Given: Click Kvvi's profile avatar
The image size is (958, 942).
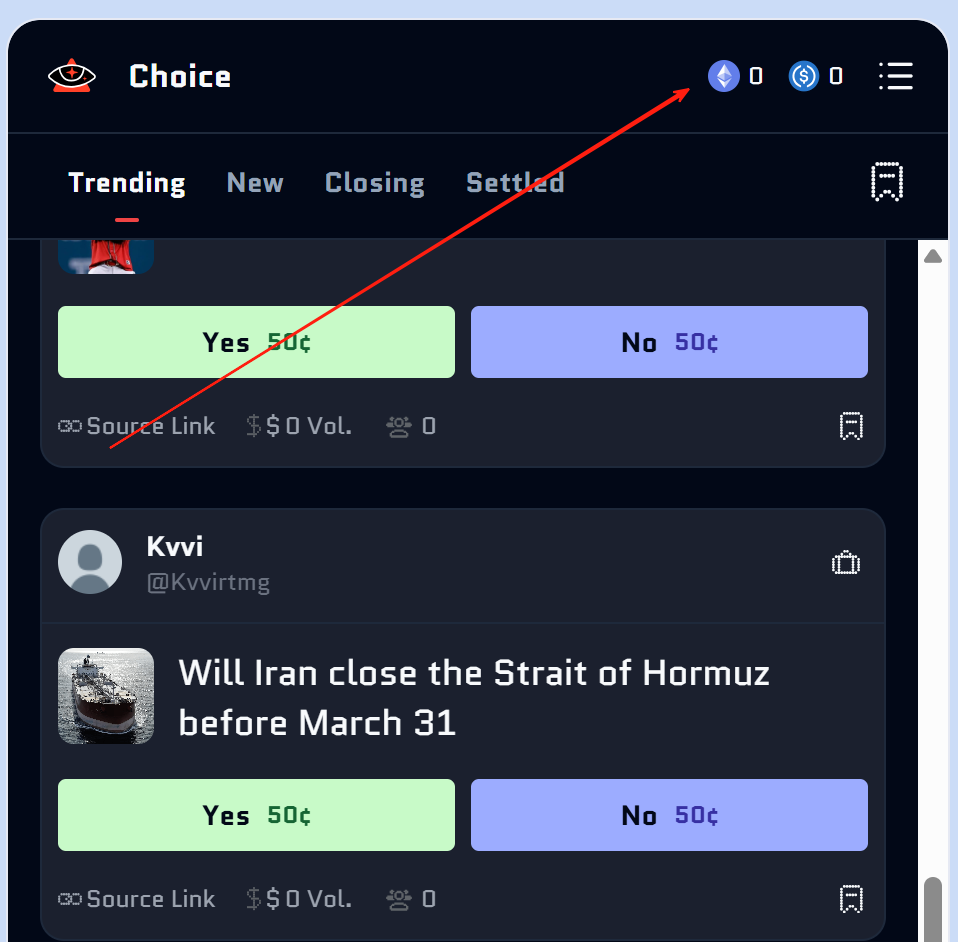Looking at the screenshot, I should pyautogui.click(x=90, y=562).
